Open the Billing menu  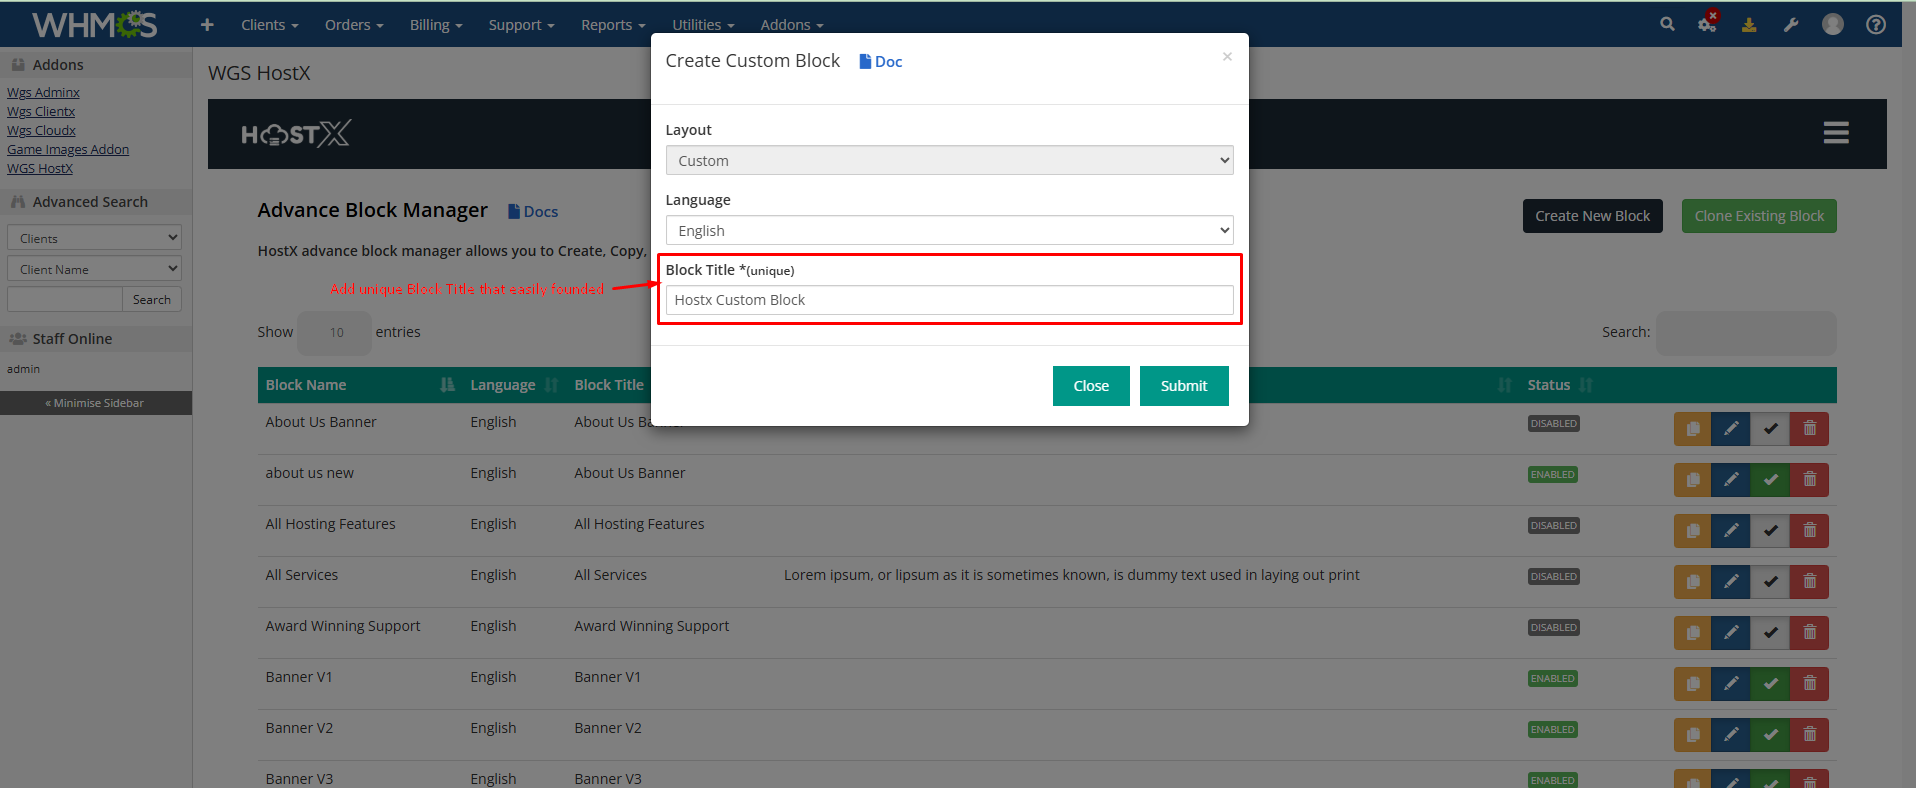point(435,25)
